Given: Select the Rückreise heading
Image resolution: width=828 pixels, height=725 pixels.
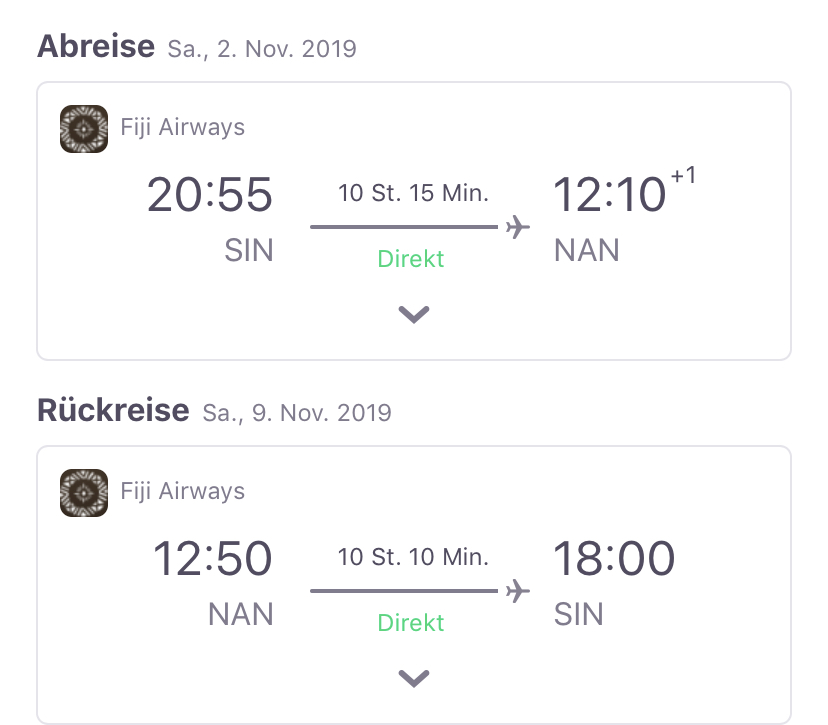Looking at the screenshot, I should [113, 410].
